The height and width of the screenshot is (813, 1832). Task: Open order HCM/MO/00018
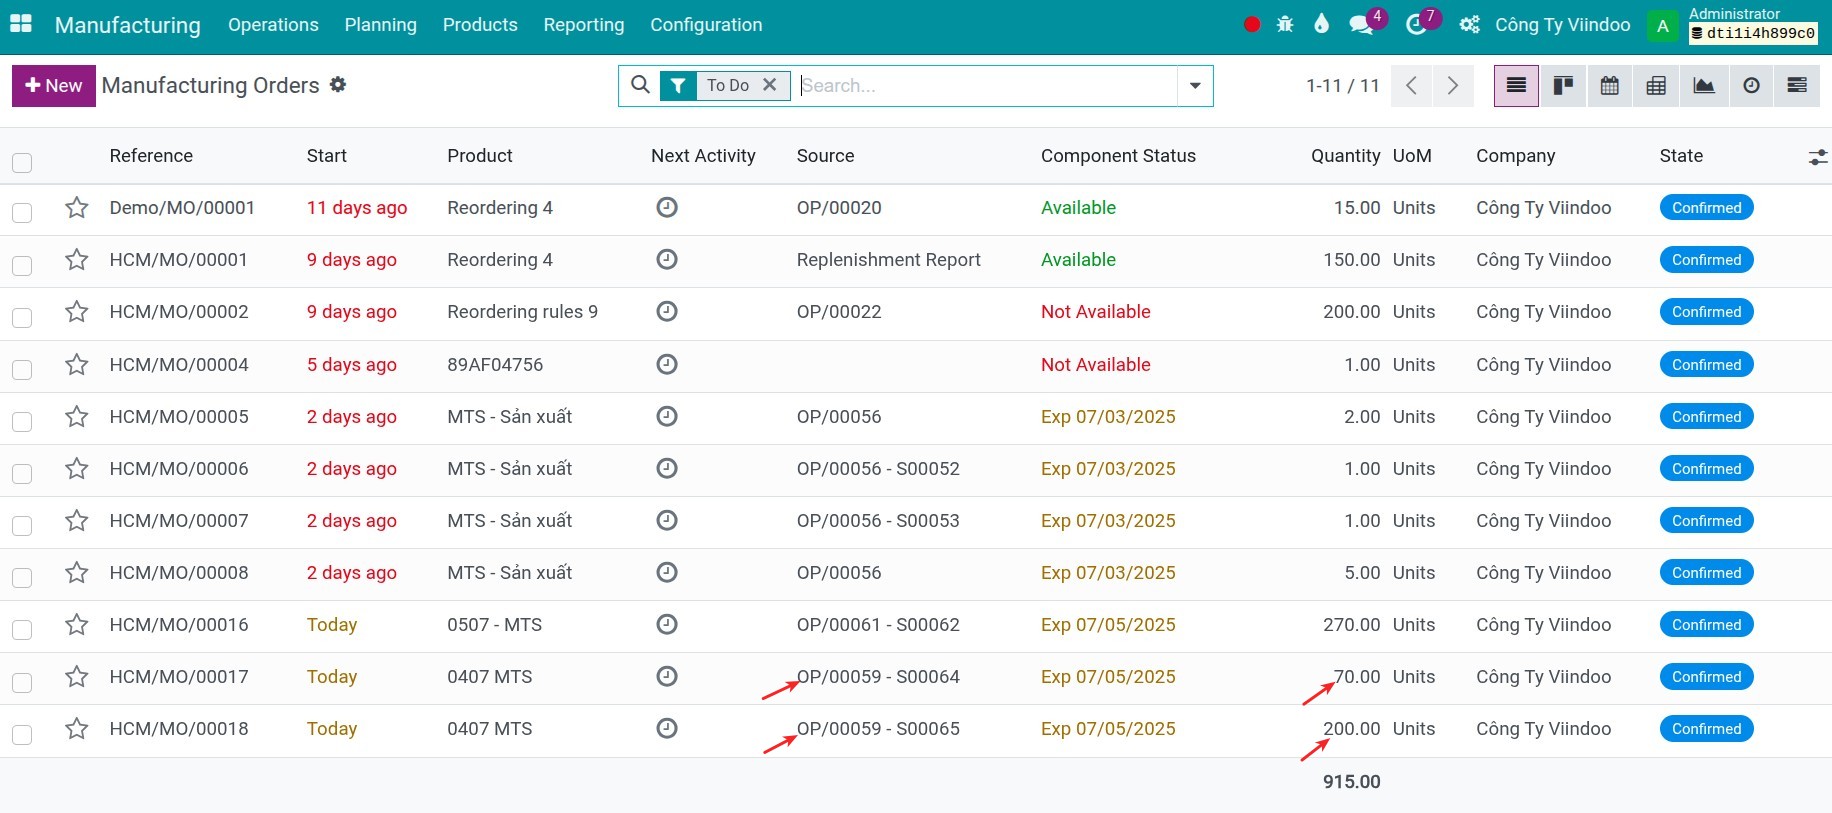(179, 729)
